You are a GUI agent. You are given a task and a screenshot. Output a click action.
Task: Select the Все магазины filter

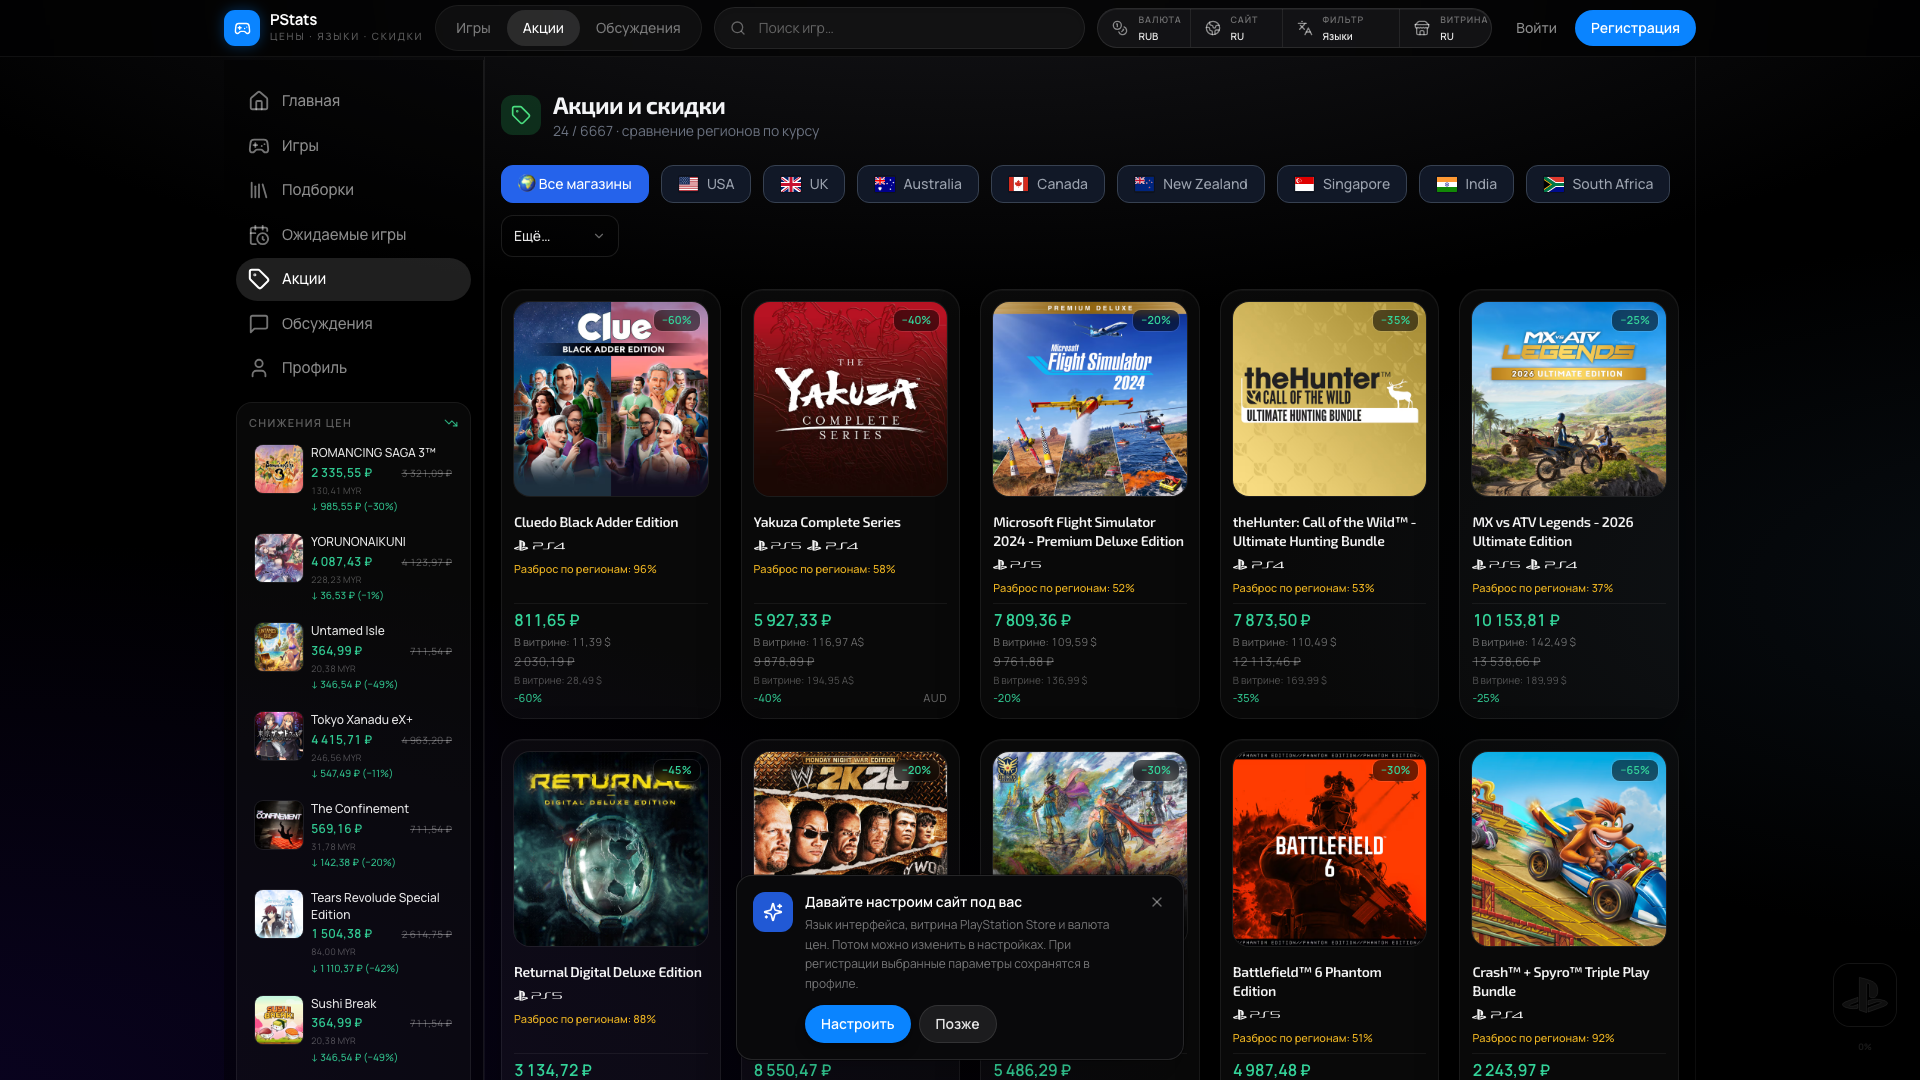(575, 184)
